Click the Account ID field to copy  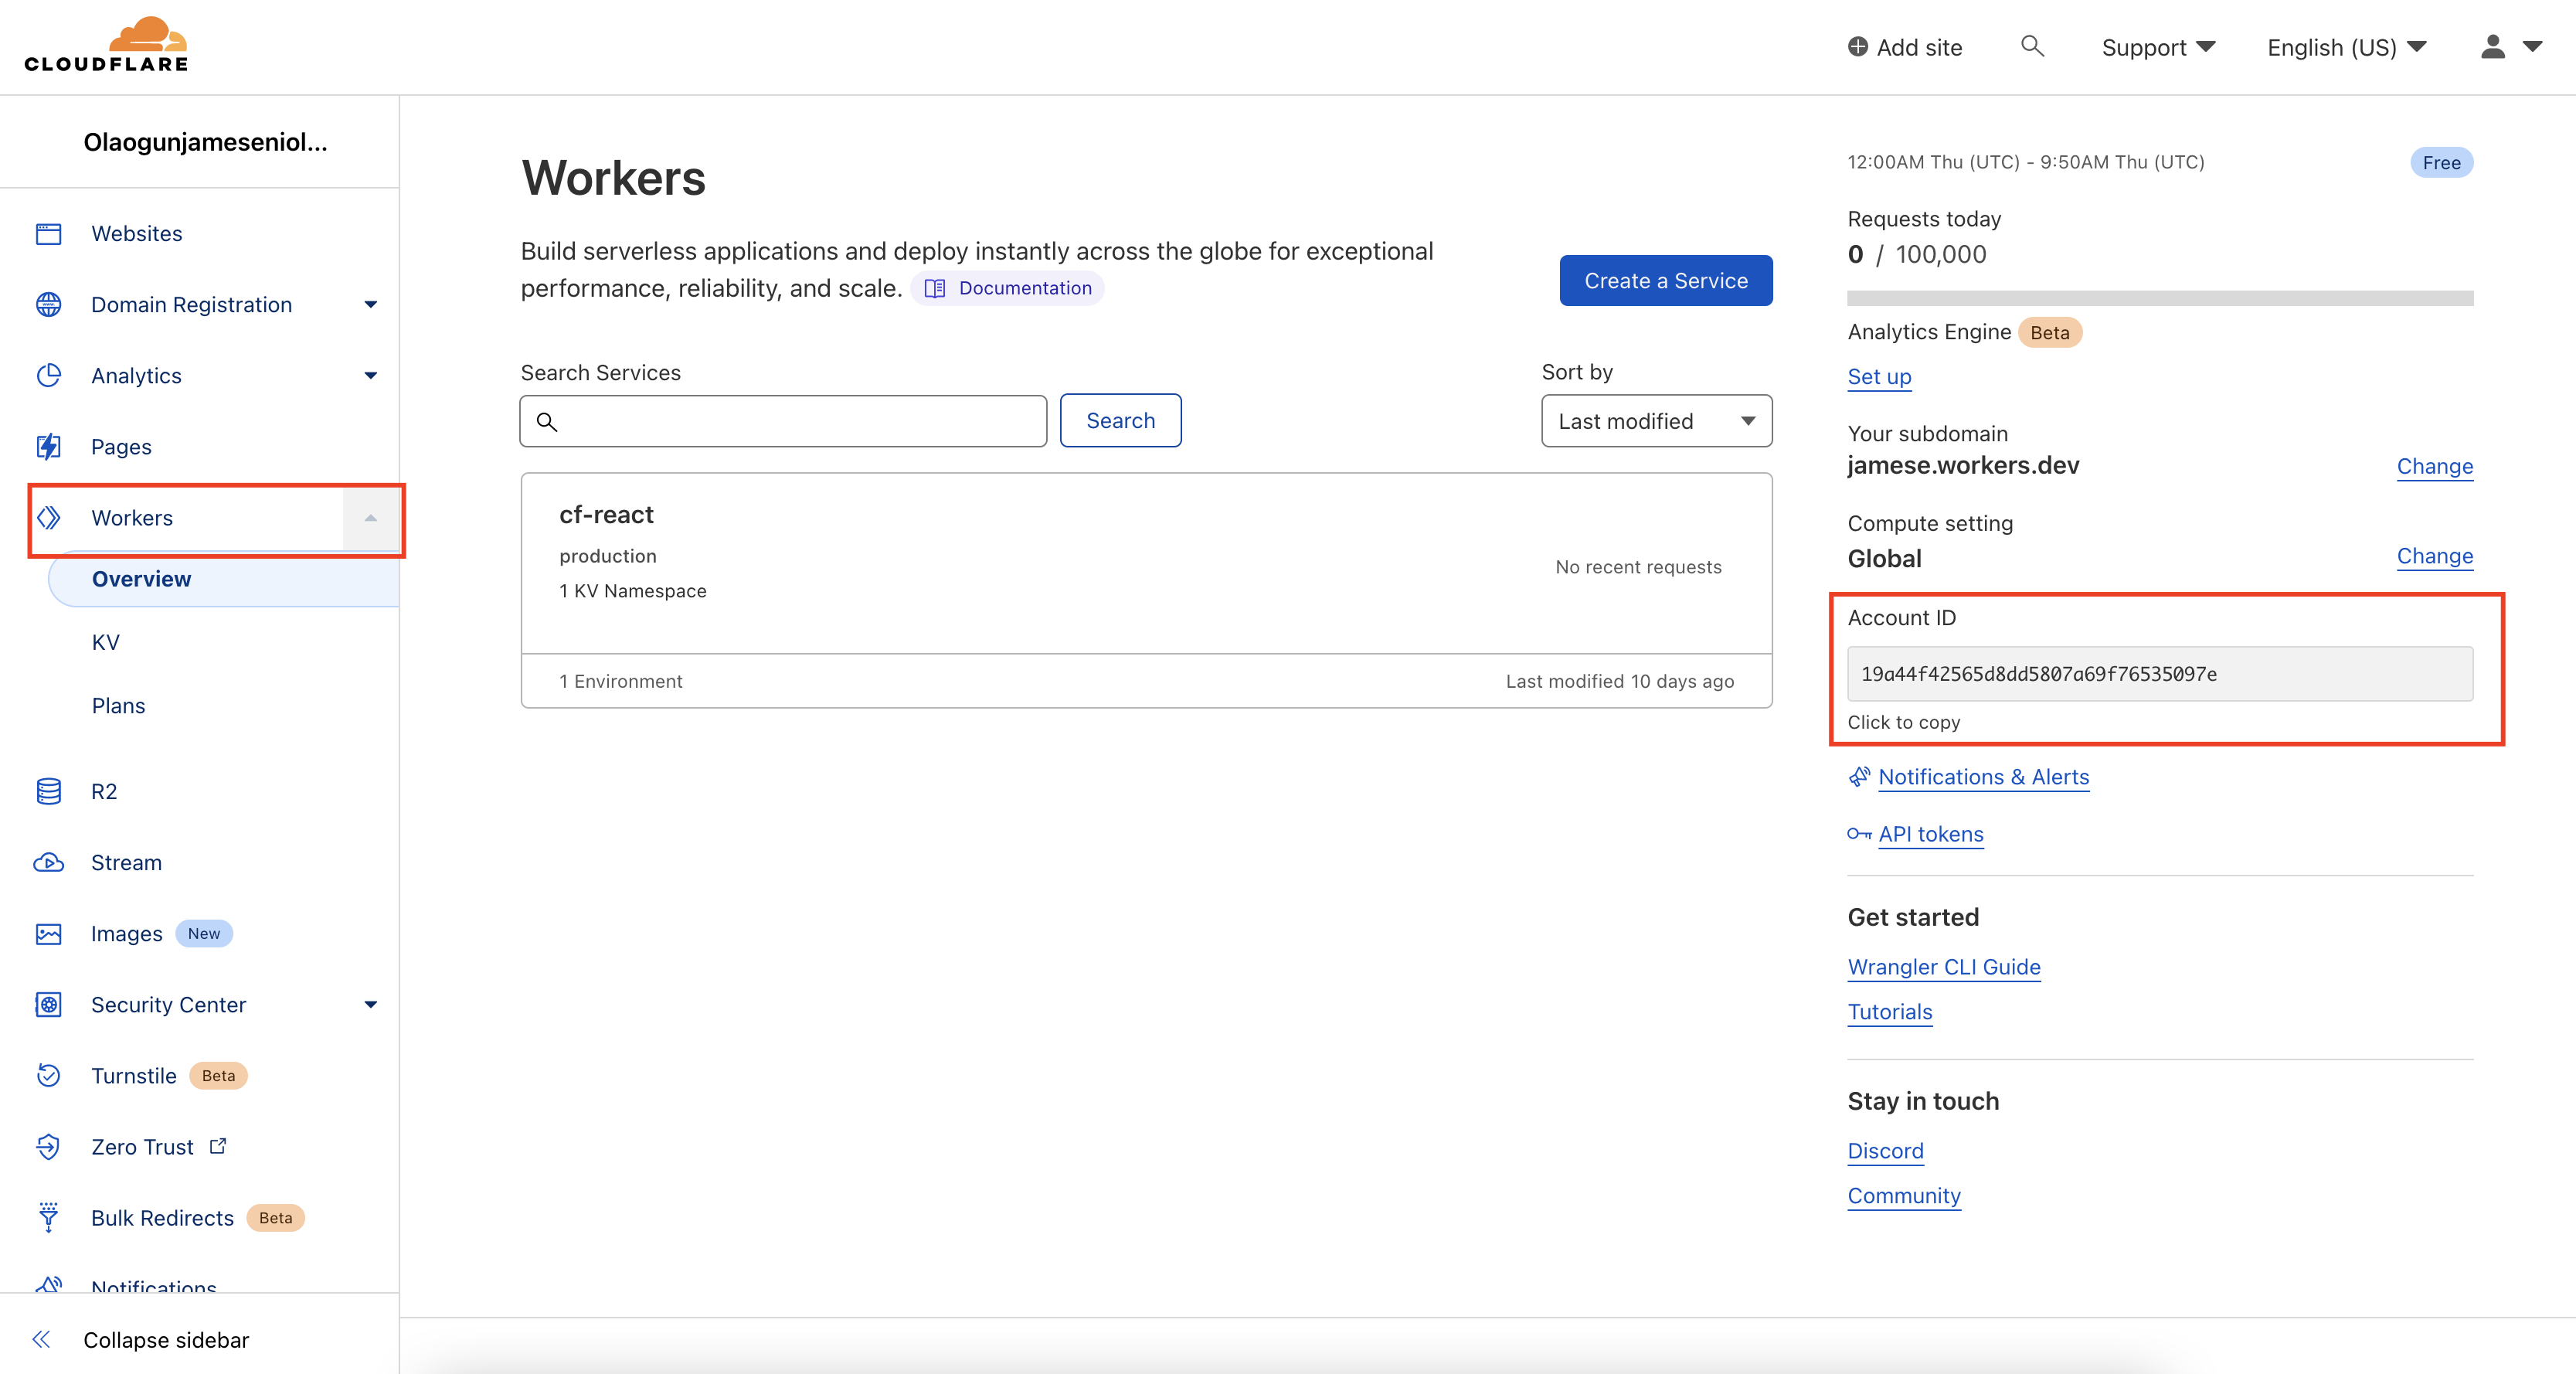pos(2159,673)
